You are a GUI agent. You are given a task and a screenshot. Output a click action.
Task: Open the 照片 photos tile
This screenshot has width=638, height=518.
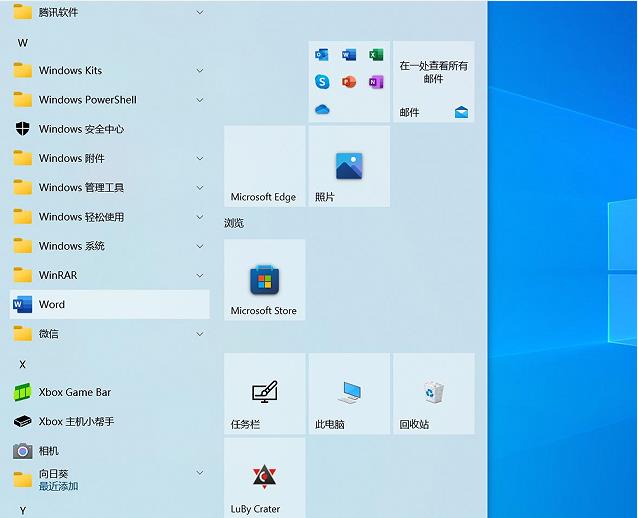click(349, 166)
